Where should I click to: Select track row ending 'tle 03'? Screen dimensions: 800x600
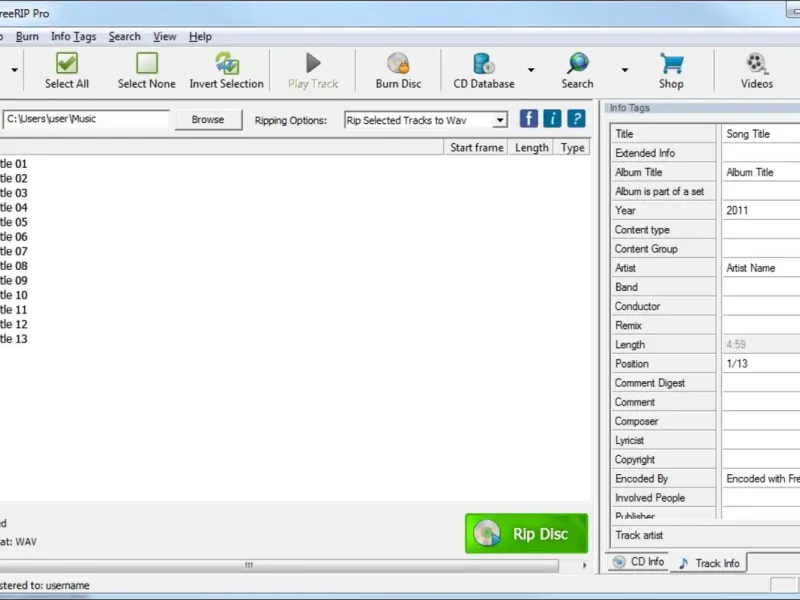coord(14,193)
